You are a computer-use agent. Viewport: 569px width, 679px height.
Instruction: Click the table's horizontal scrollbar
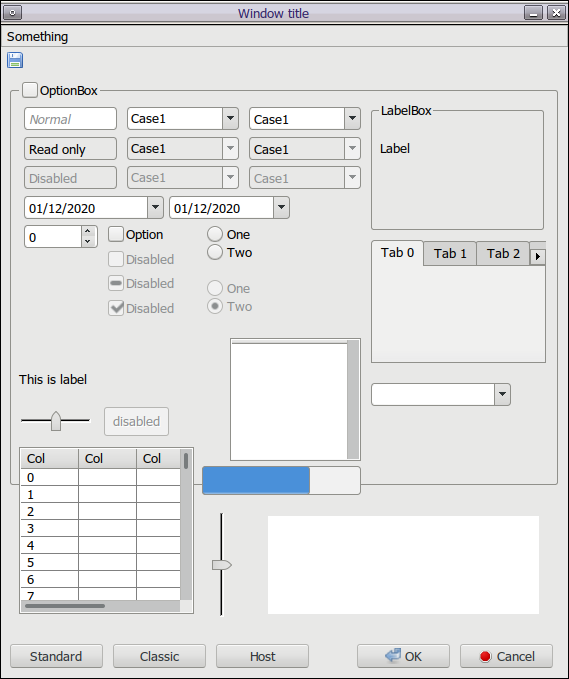pyautogui.click(x=100, y=606)
